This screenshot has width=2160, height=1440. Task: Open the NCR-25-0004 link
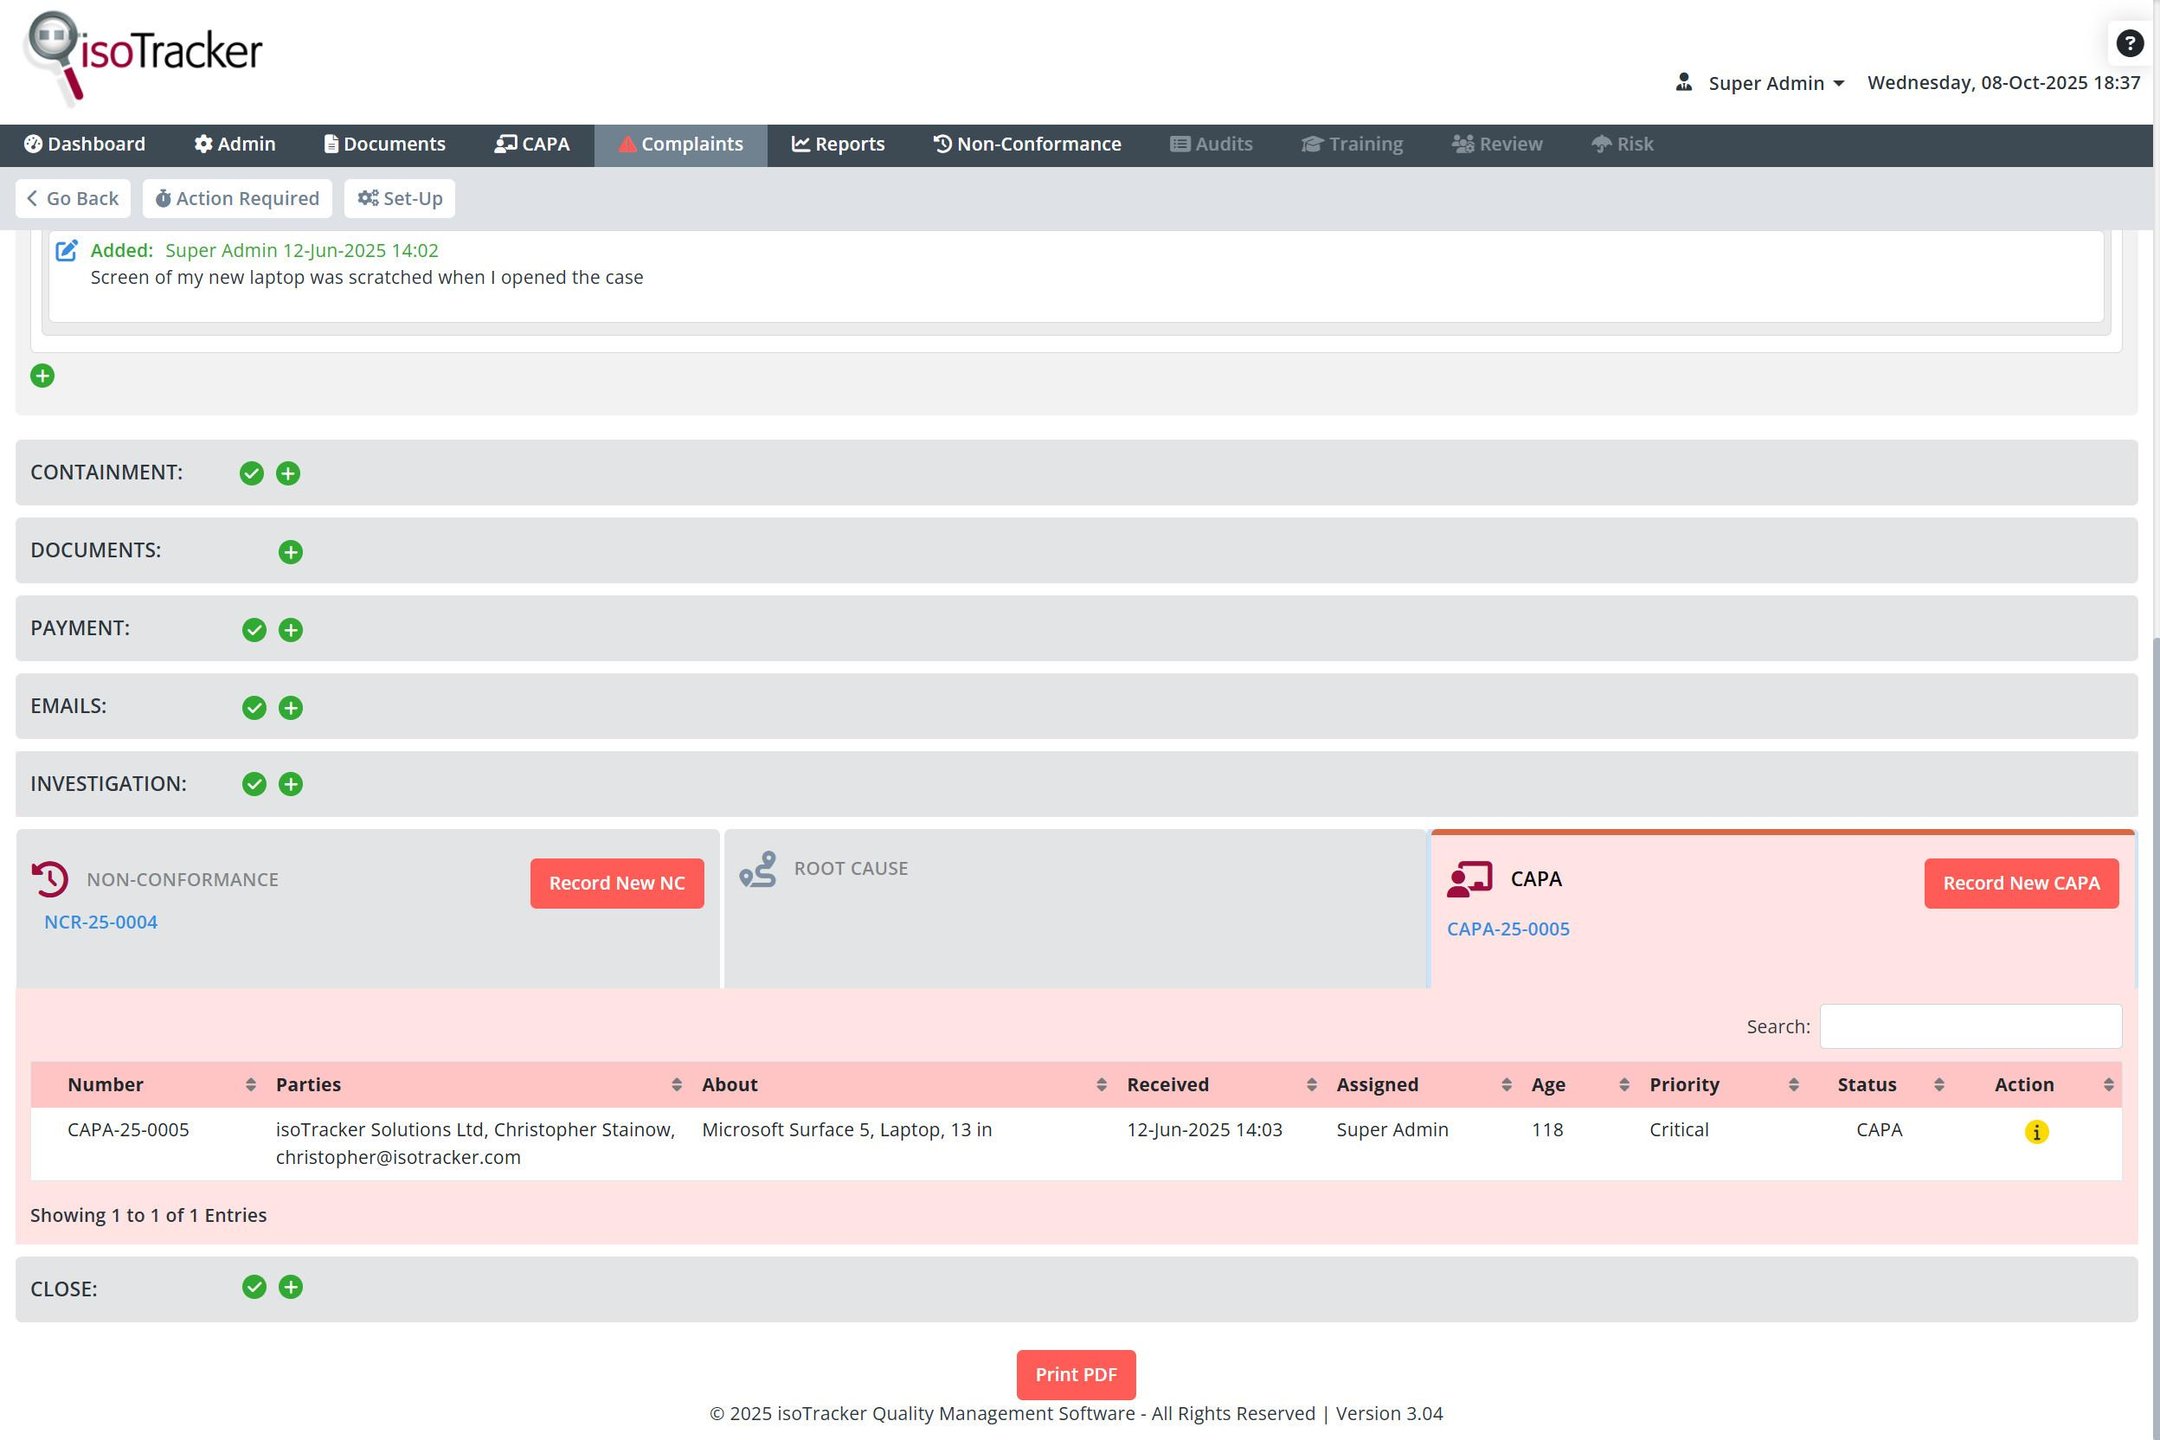(100, 922)
